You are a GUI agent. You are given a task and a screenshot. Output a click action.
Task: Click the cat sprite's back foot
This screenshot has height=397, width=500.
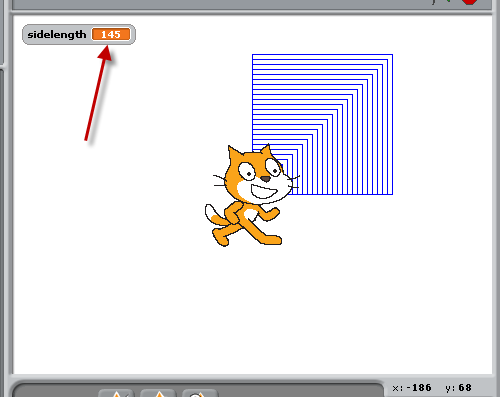click(x=221, y=238)
